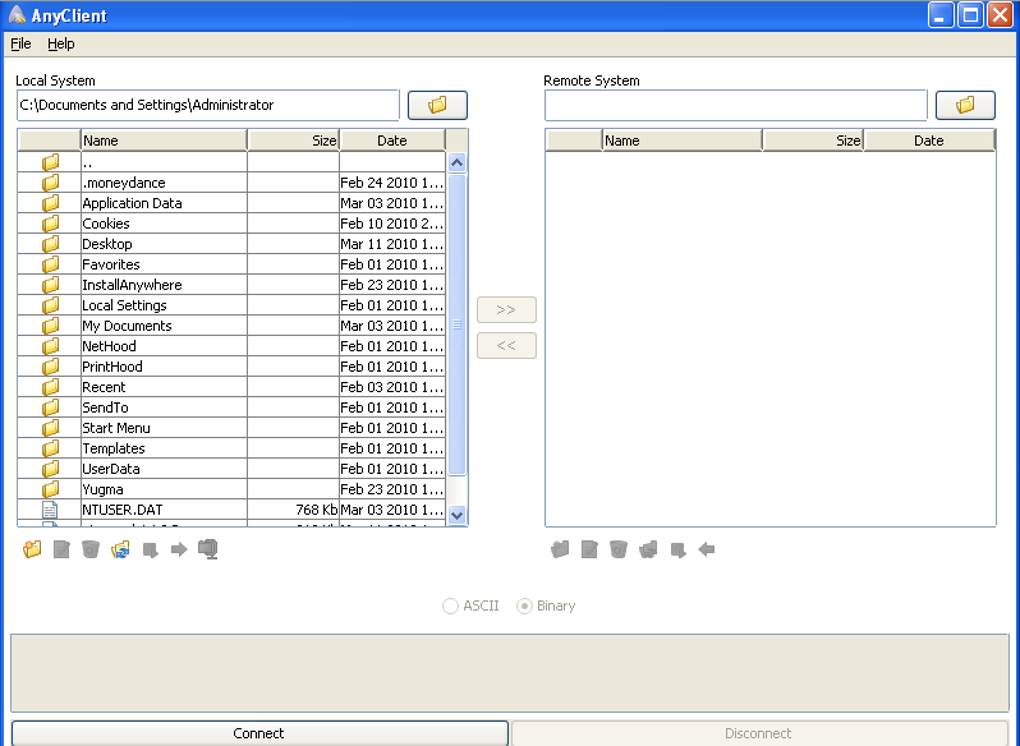This screenshot has height=746, width=1020.
Task: Click the Mar 11 2010 date of Desktop
Action: click(392, 244)
